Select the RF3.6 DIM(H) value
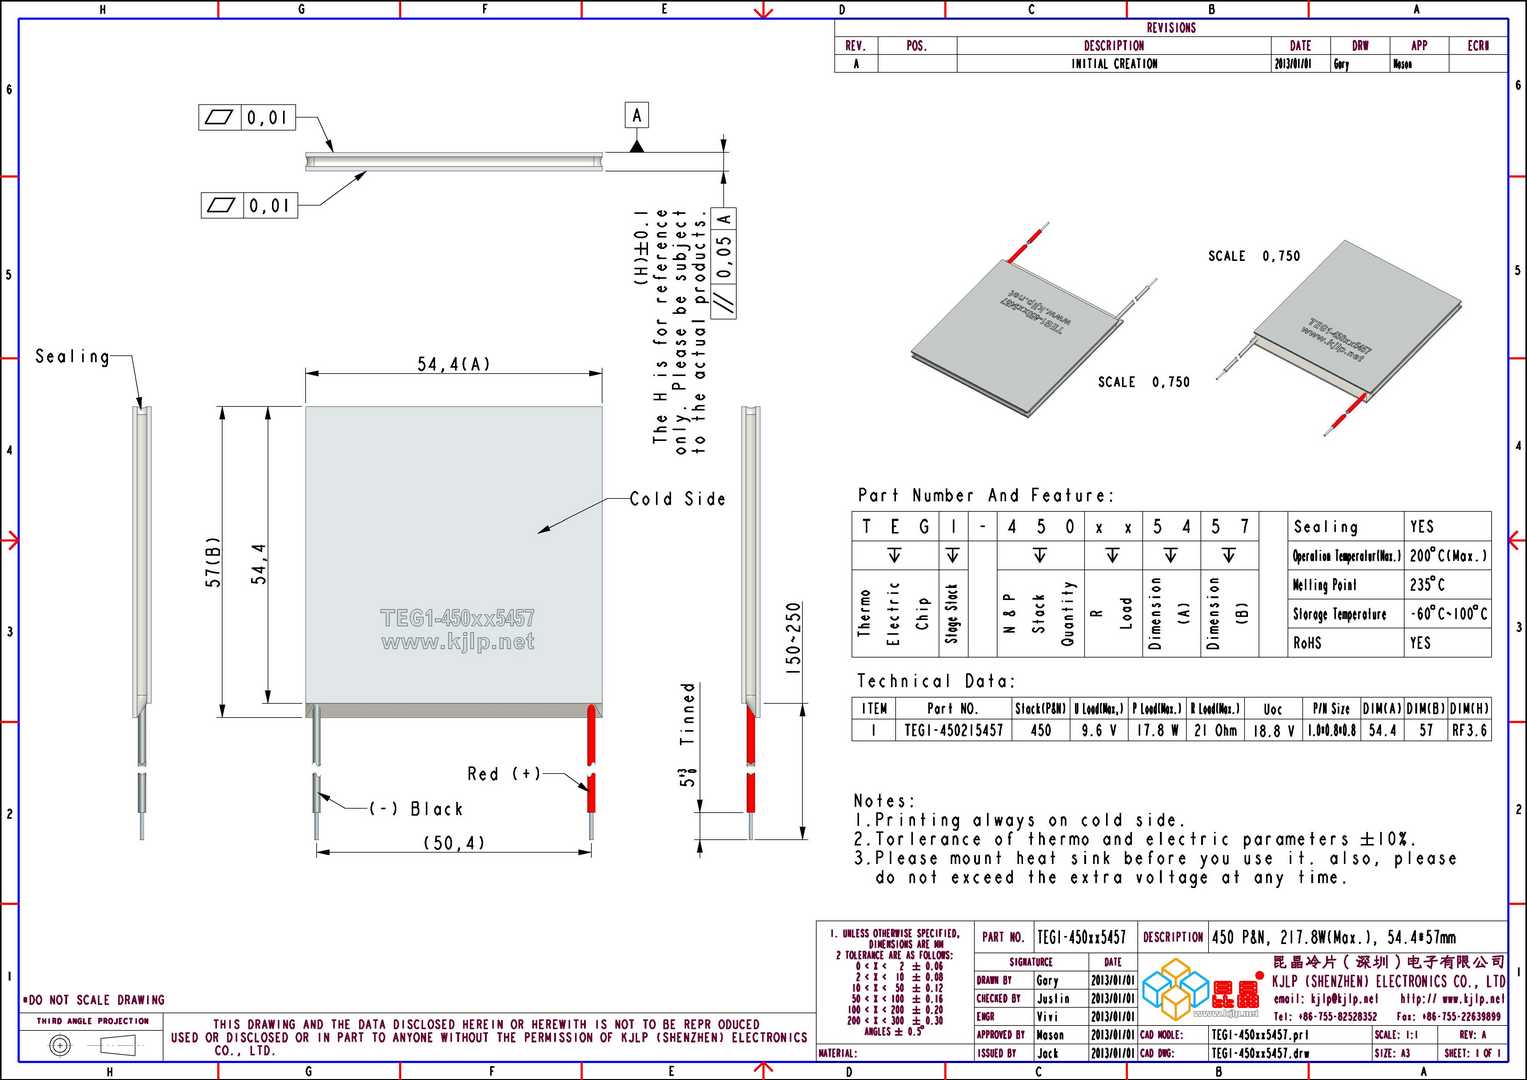This screenshot has height=1080, width=1527. pos(1470,731)
